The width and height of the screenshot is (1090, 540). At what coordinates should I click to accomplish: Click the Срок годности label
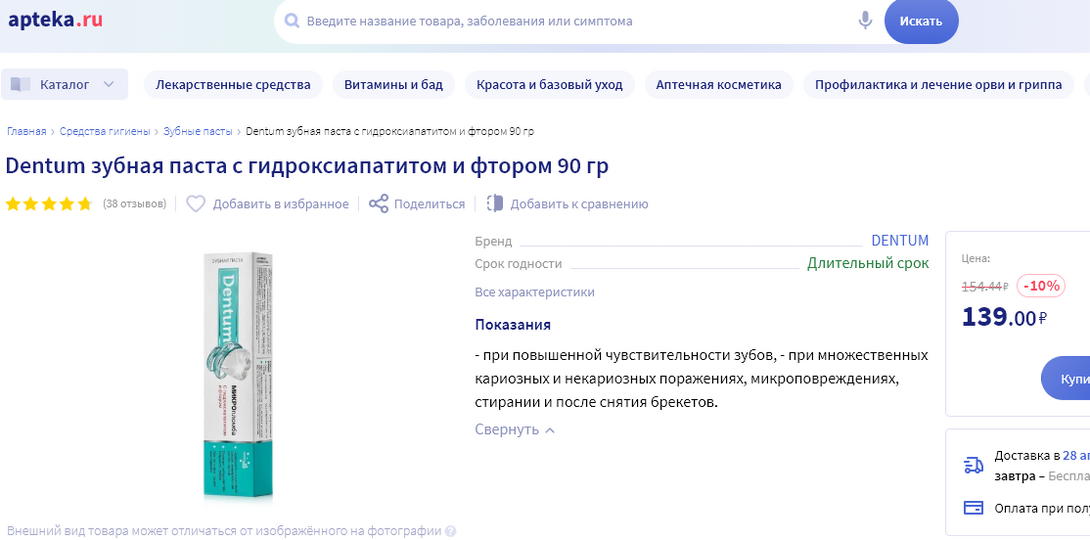pyautogui.click(x=519, y=264)
